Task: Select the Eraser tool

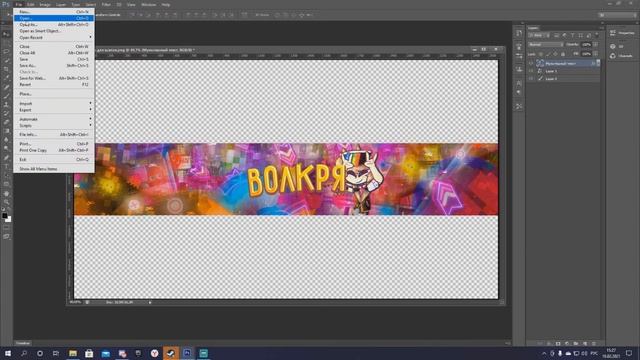Action: pos(6,122)
